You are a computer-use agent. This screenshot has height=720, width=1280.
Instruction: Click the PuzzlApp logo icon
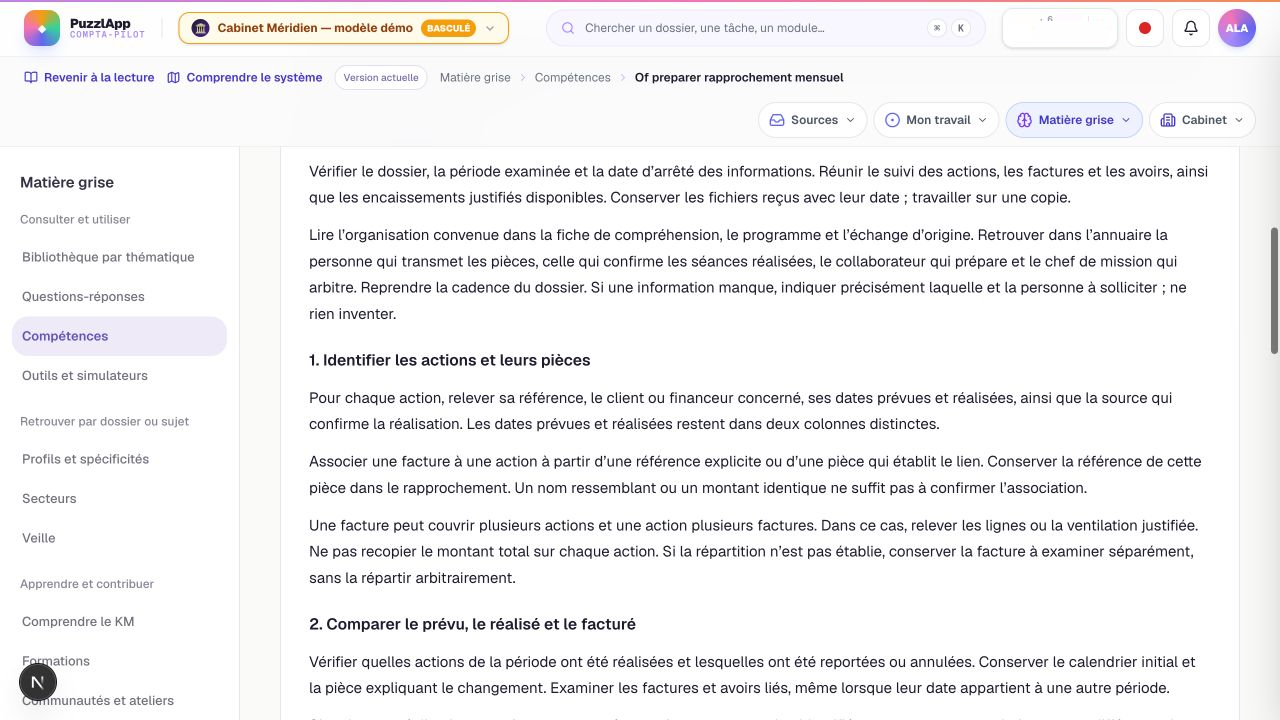(x=42, y=28)
